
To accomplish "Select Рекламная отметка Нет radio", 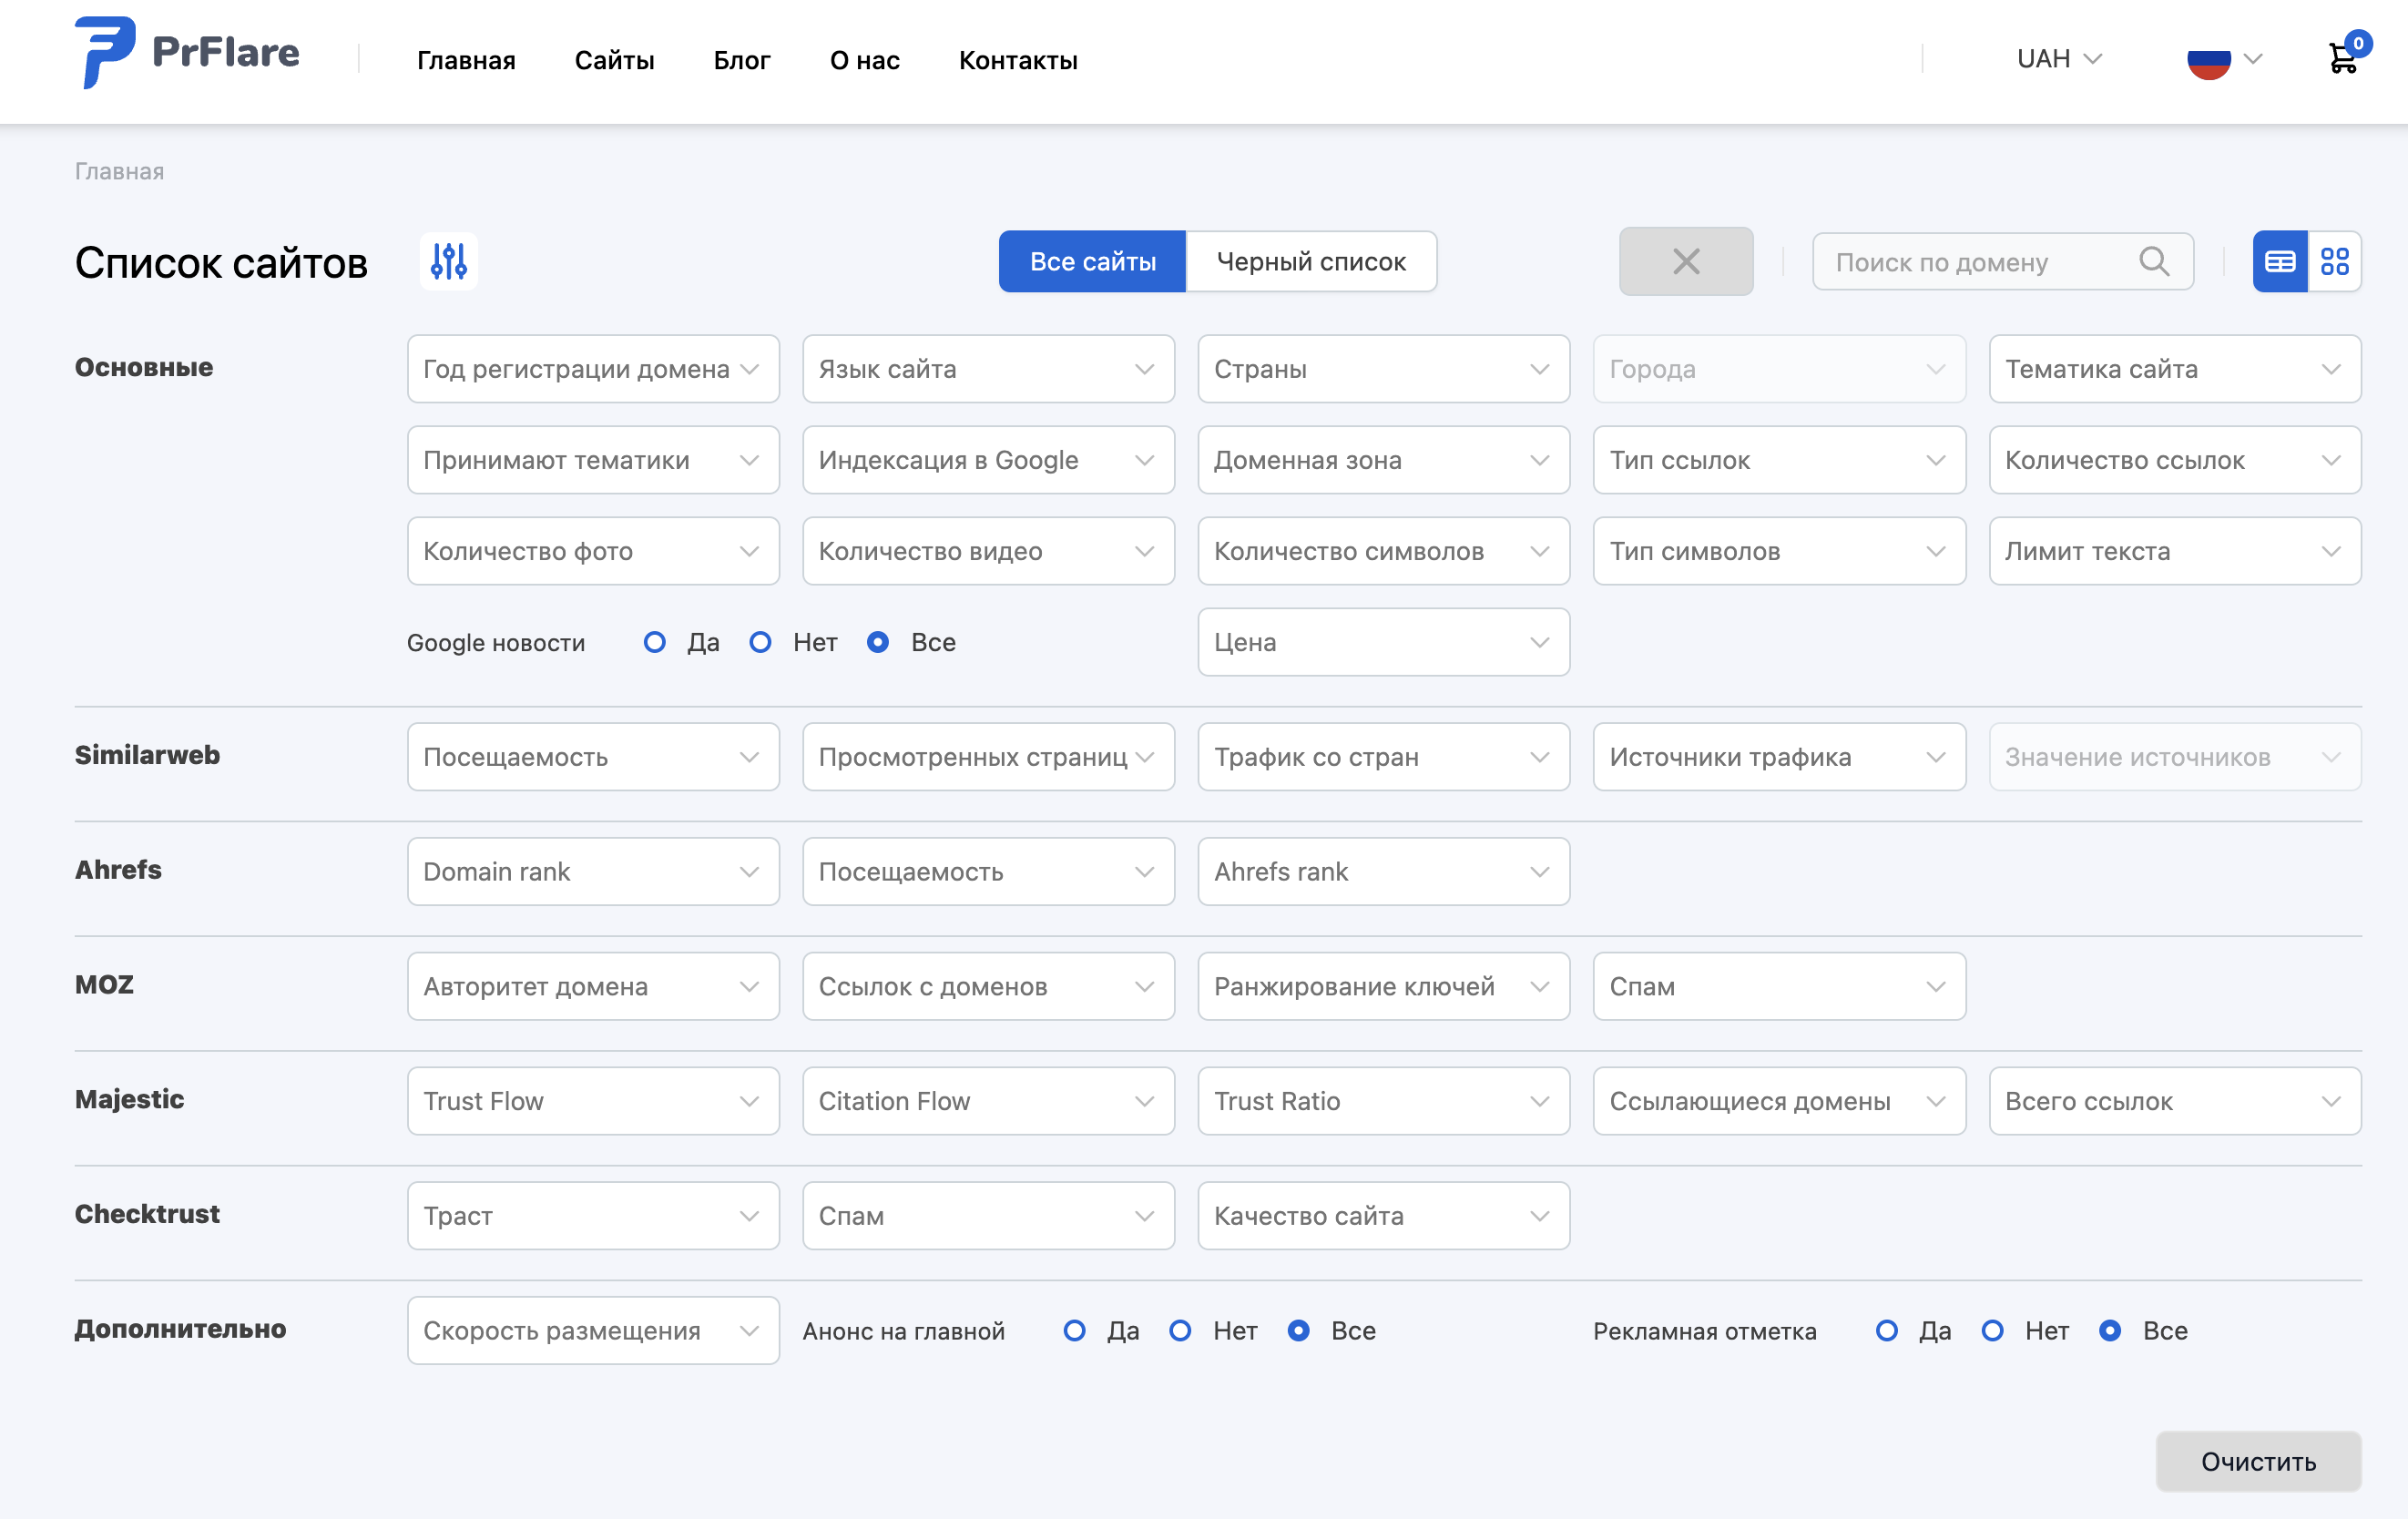I will [1992, 1330].
